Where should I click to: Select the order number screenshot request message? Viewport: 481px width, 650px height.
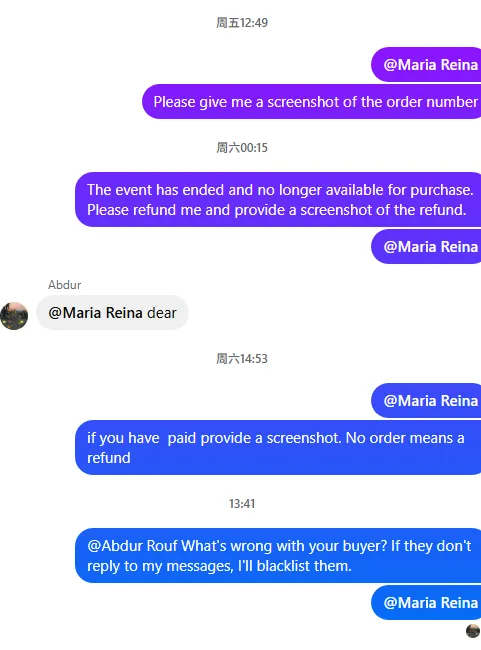point(312,102)
